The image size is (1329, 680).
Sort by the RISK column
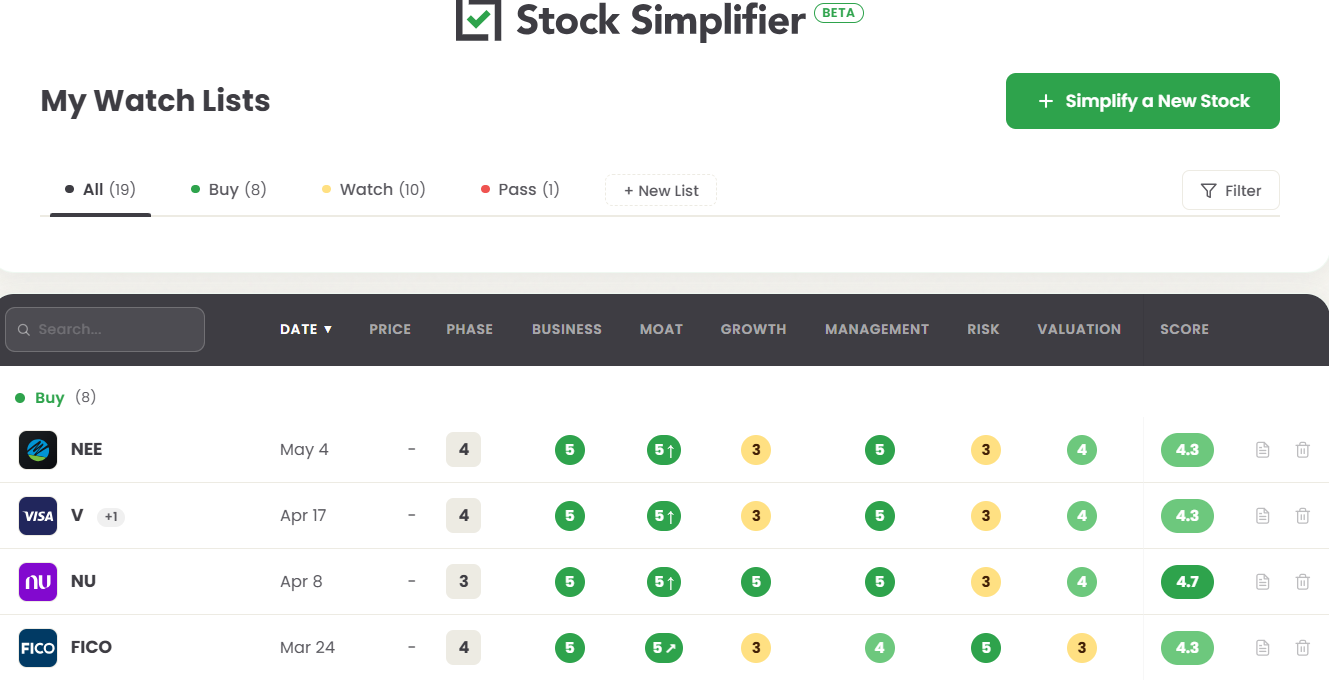[x=984, y=329]
